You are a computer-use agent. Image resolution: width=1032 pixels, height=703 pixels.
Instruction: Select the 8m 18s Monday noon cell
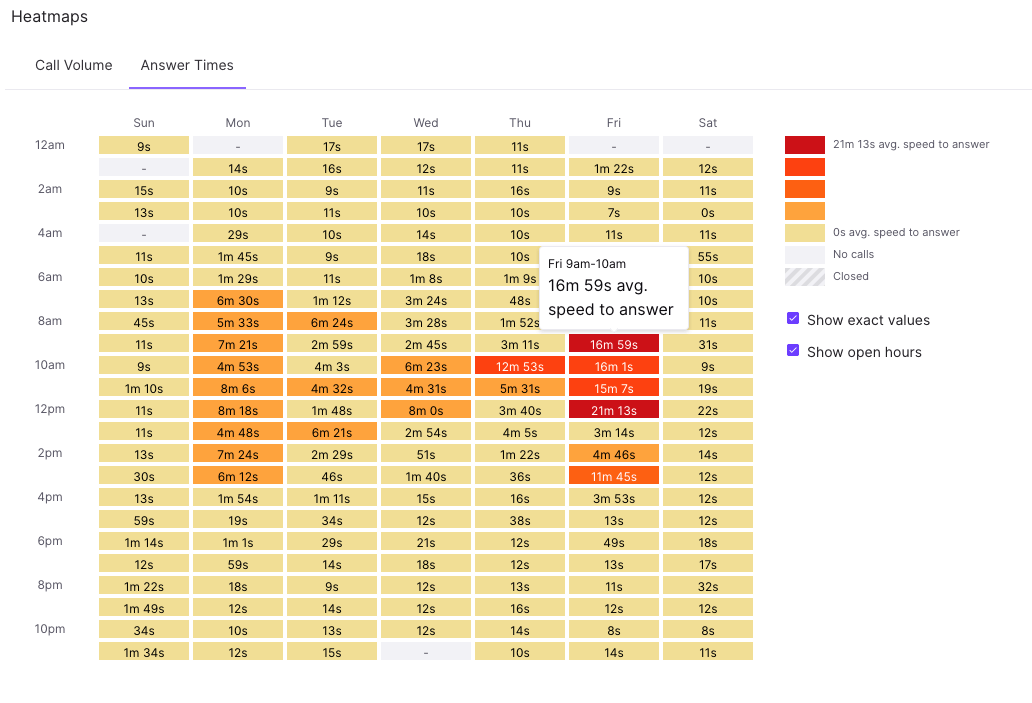[238, 409]
